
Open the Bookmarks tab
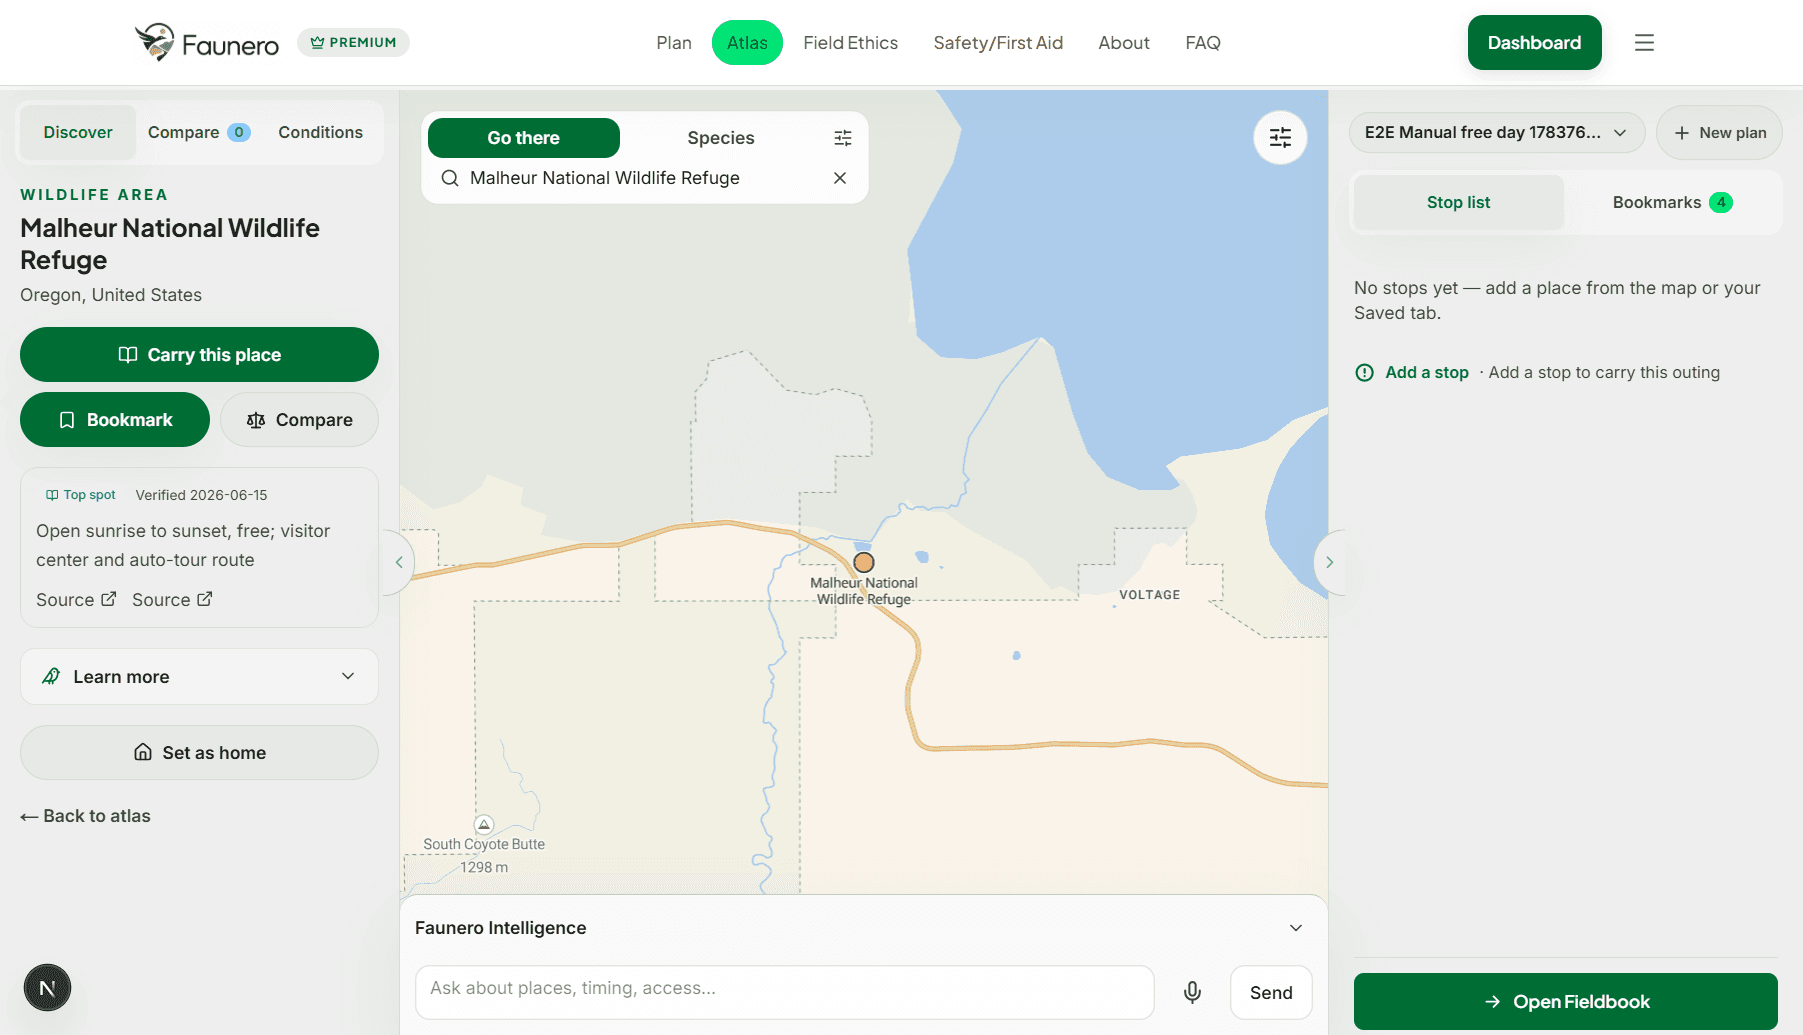tap(1672, 202)
